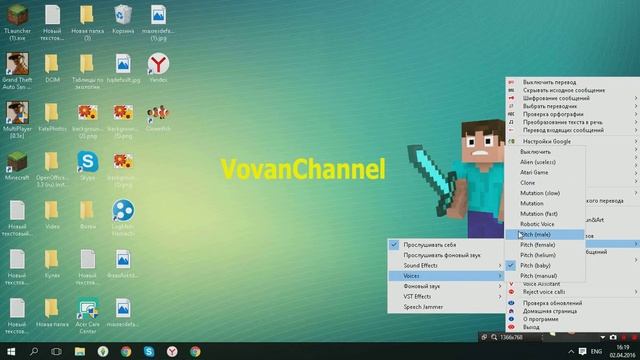Select the Pitch (female) voice
Image resolution: width=640 pixels, height=360 pixels.
(x=545, y=244)
